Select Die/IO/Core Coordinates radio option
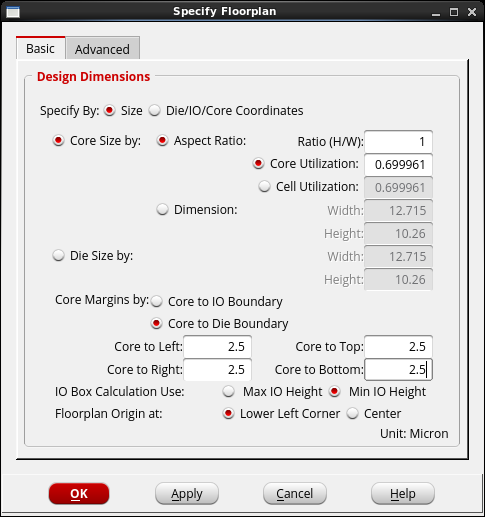Viewport: 485px width, 517px height. (154, 110)
